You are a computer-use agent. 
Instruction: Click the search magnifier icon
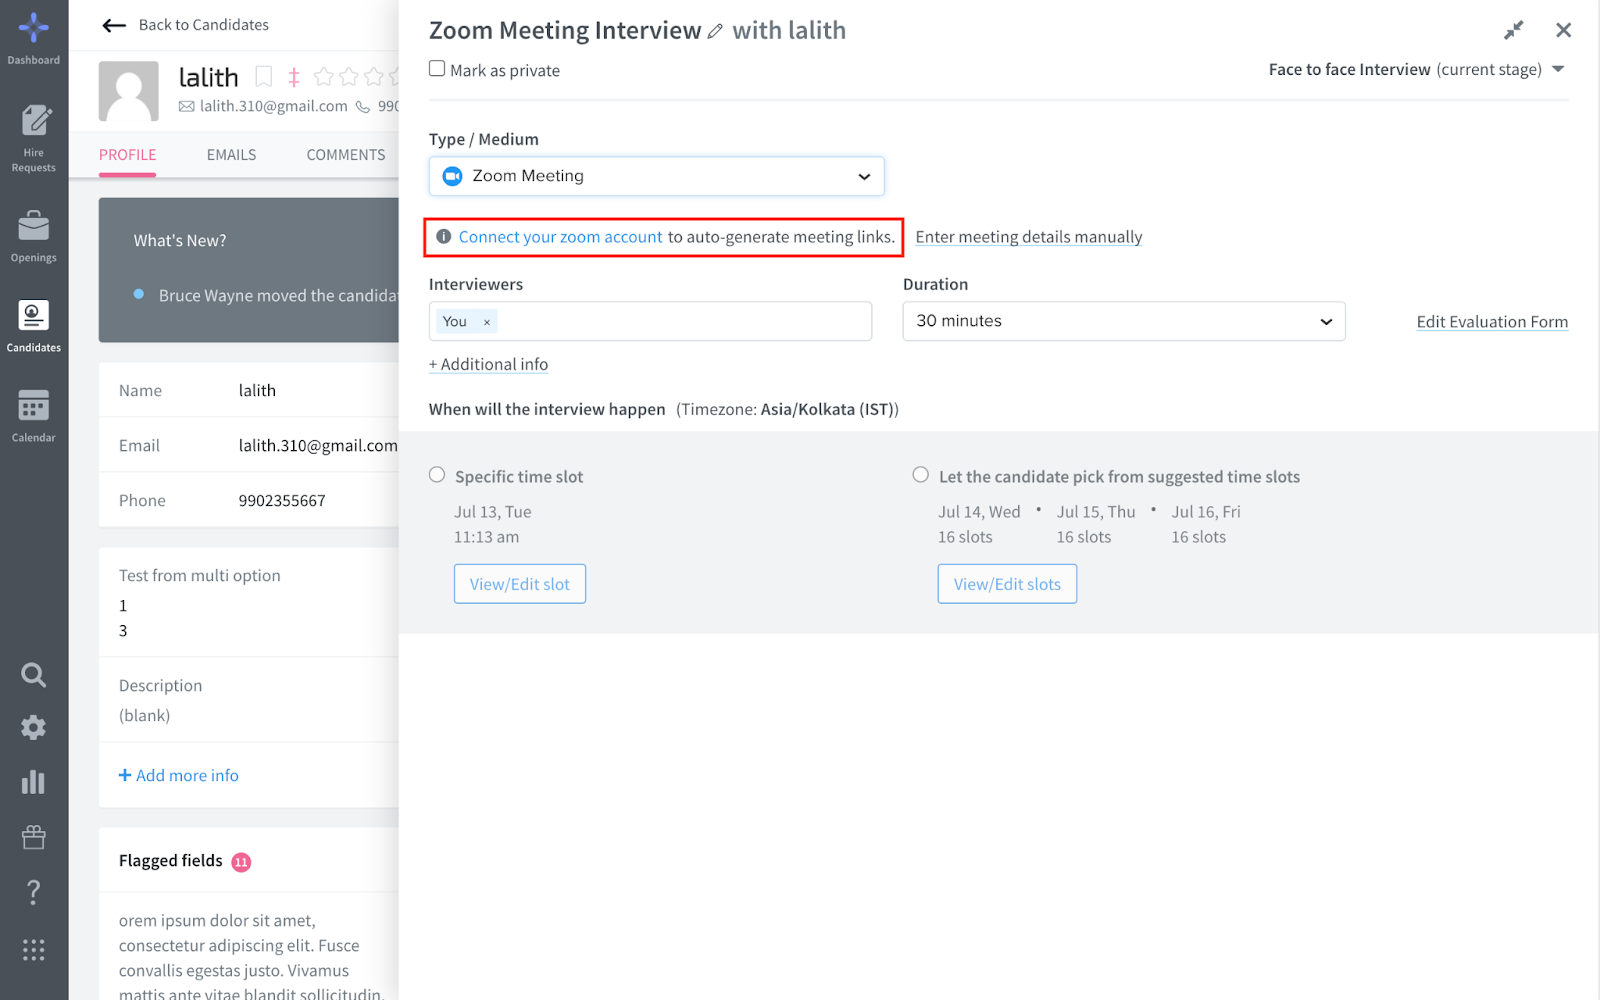(34, 675)
